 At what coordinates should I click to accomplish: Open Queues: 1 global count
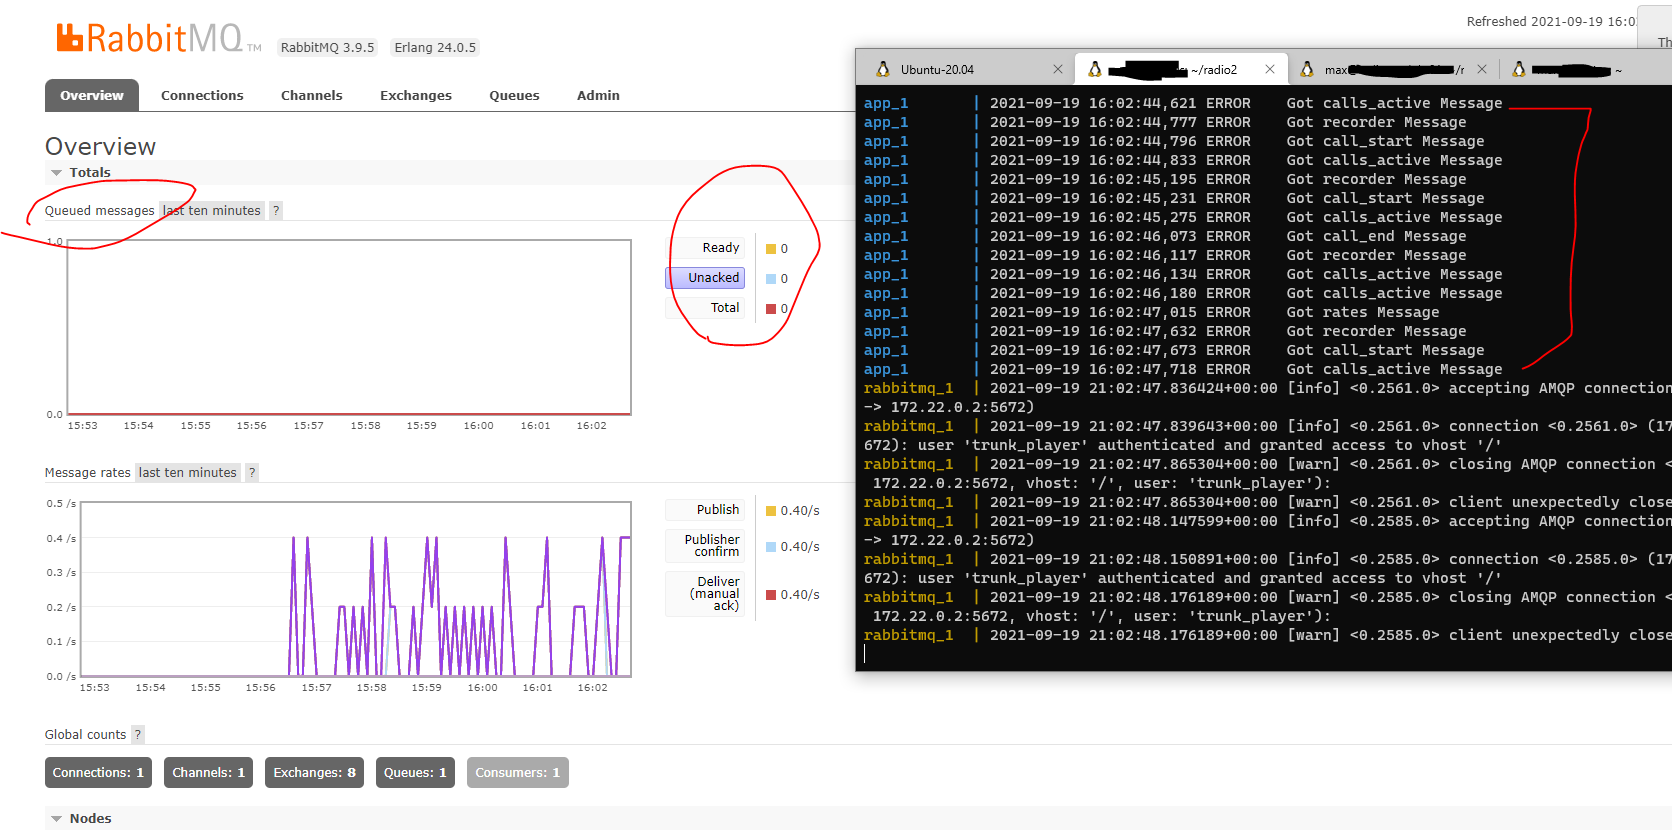[415, 773]
